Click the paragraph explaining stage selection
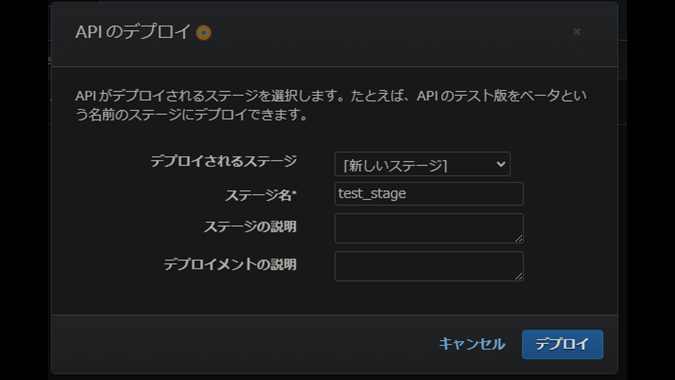 point(331,105)
